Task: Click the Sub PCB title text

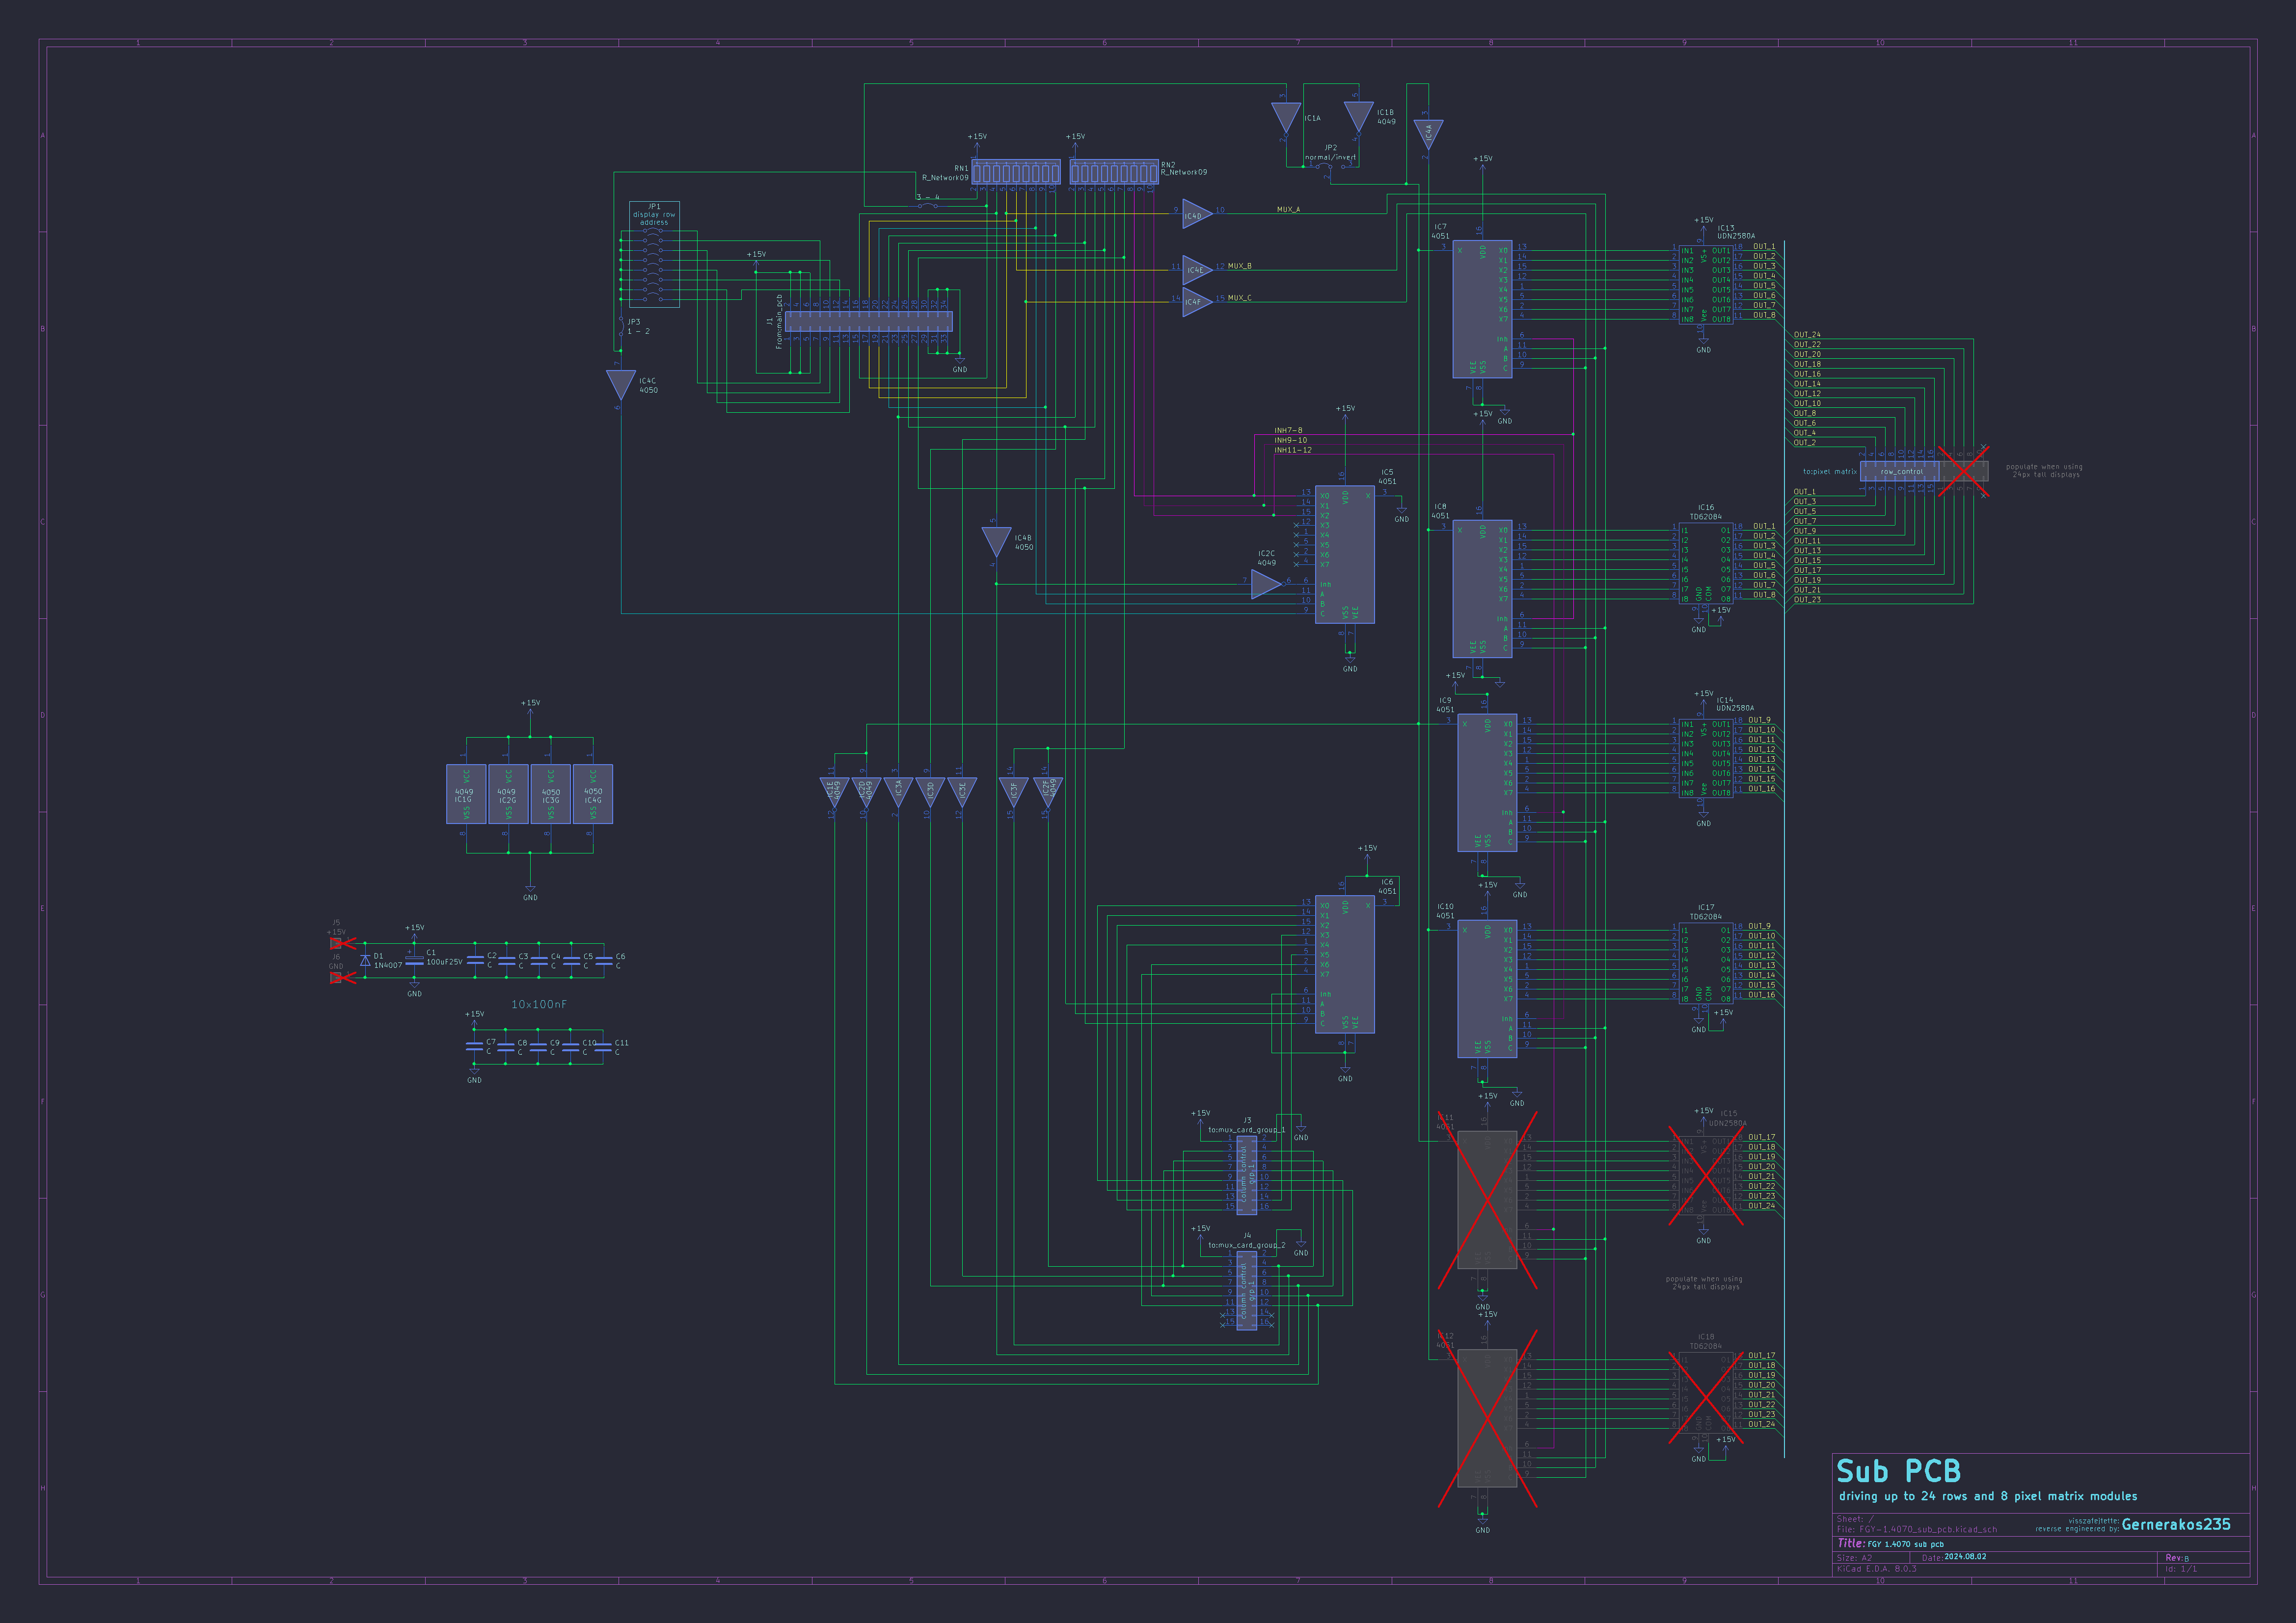Action: pyautogui.click(x=1899, y=1471)
